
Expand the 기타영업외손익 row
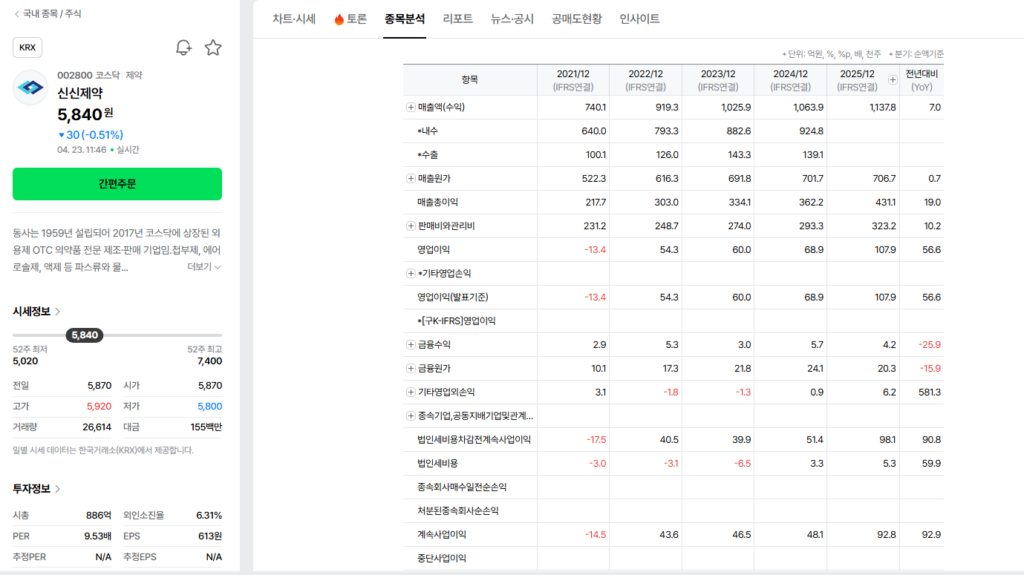410,392
